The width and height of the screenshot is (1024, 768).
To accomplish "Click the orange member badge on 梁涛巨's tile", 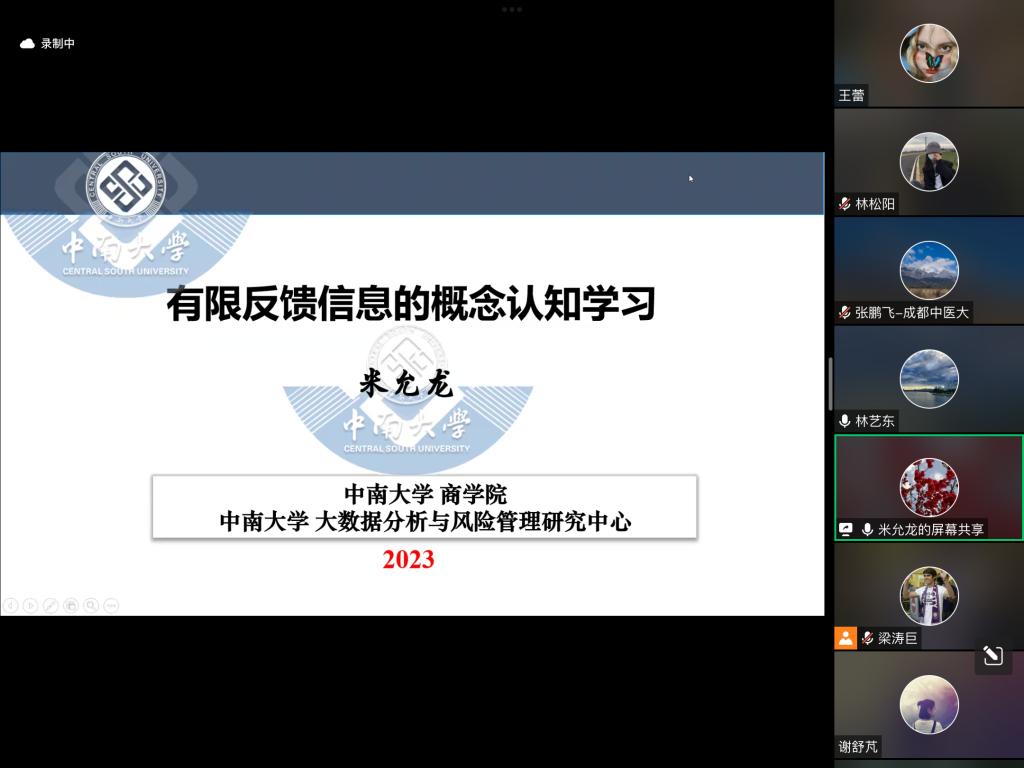I will pyautogui.click(x=845, y=638).
